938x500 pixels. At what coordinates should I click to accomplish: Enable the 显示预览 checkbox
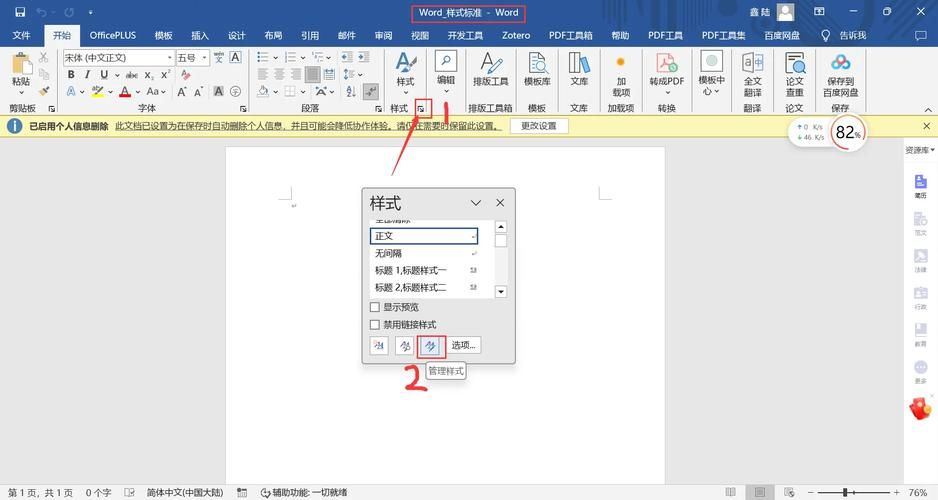[375, 308]
